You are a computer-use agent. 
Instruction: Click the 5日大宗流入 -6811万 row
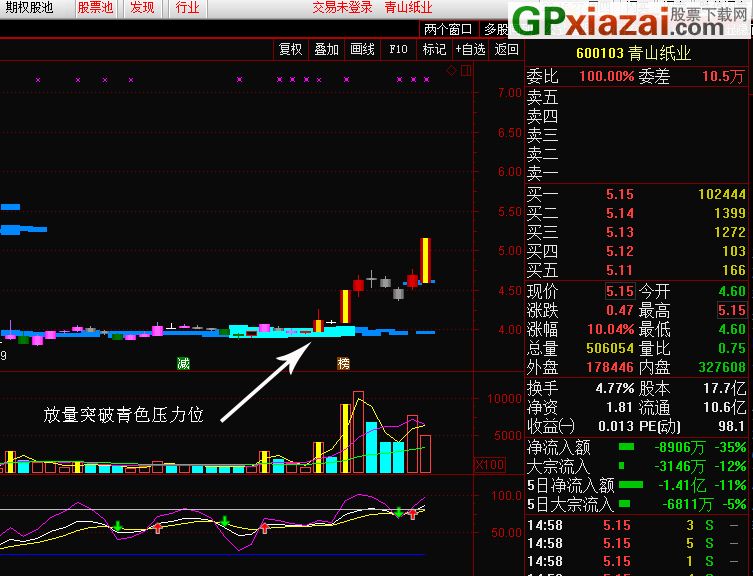point(636,504)
